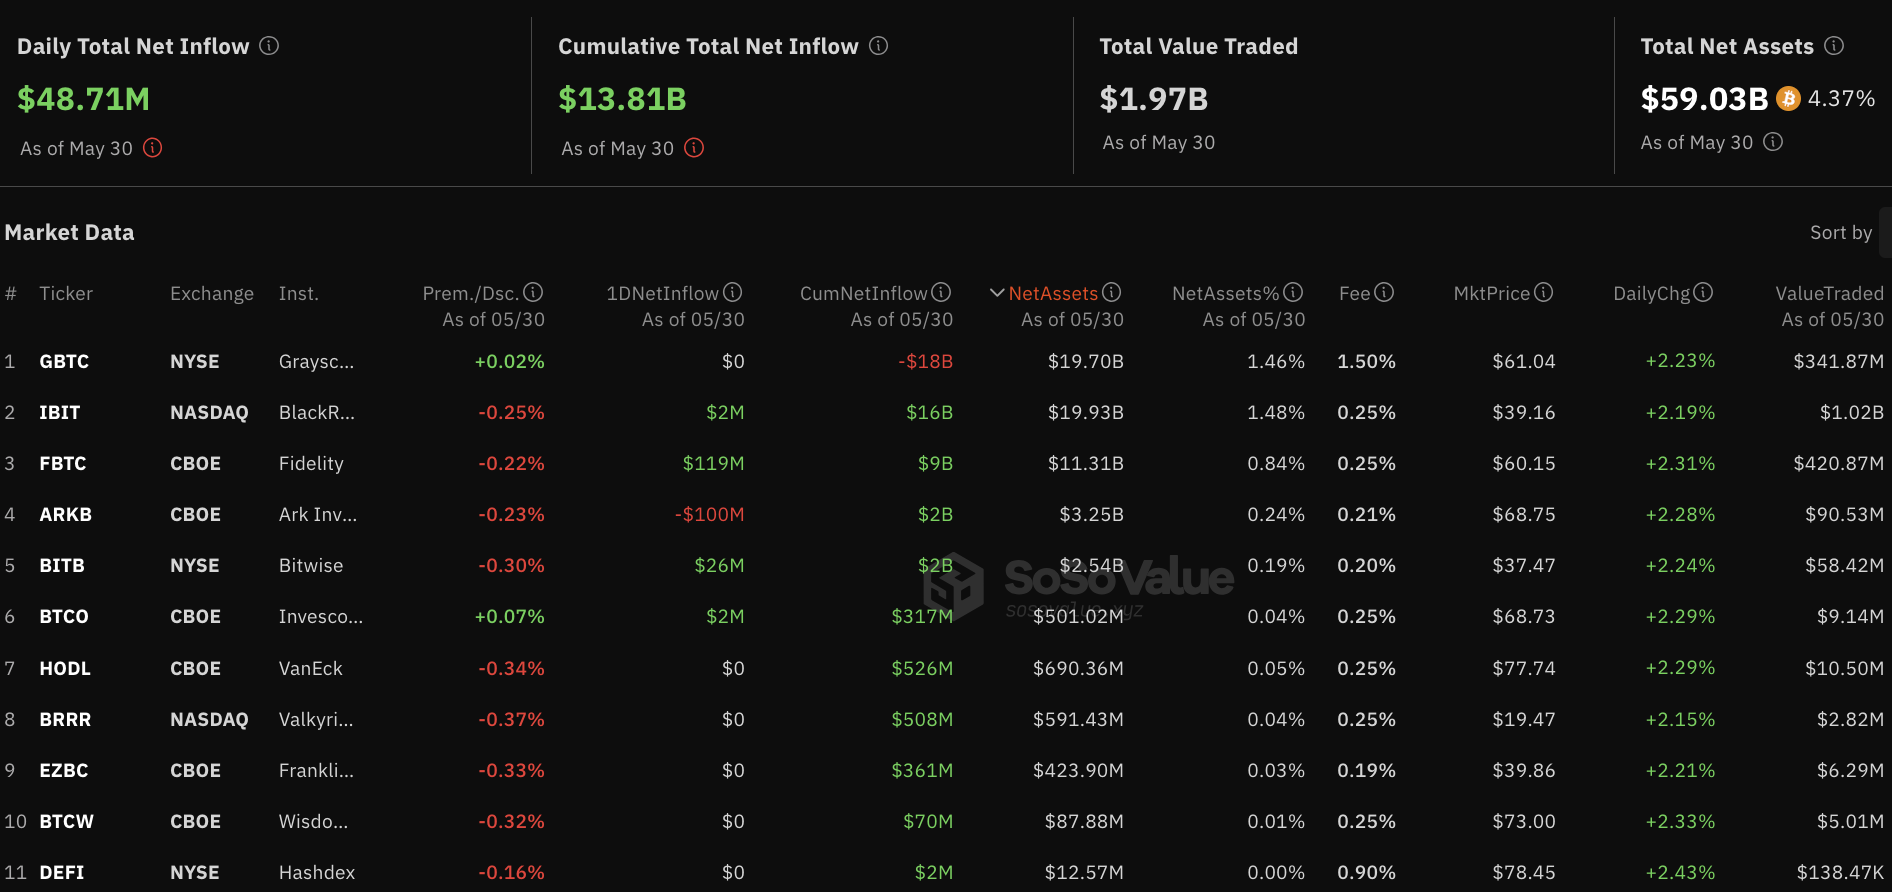Sort by ValueTraded column header
The height and width of the screenshot is (892, 1892).
[1829, 293]
